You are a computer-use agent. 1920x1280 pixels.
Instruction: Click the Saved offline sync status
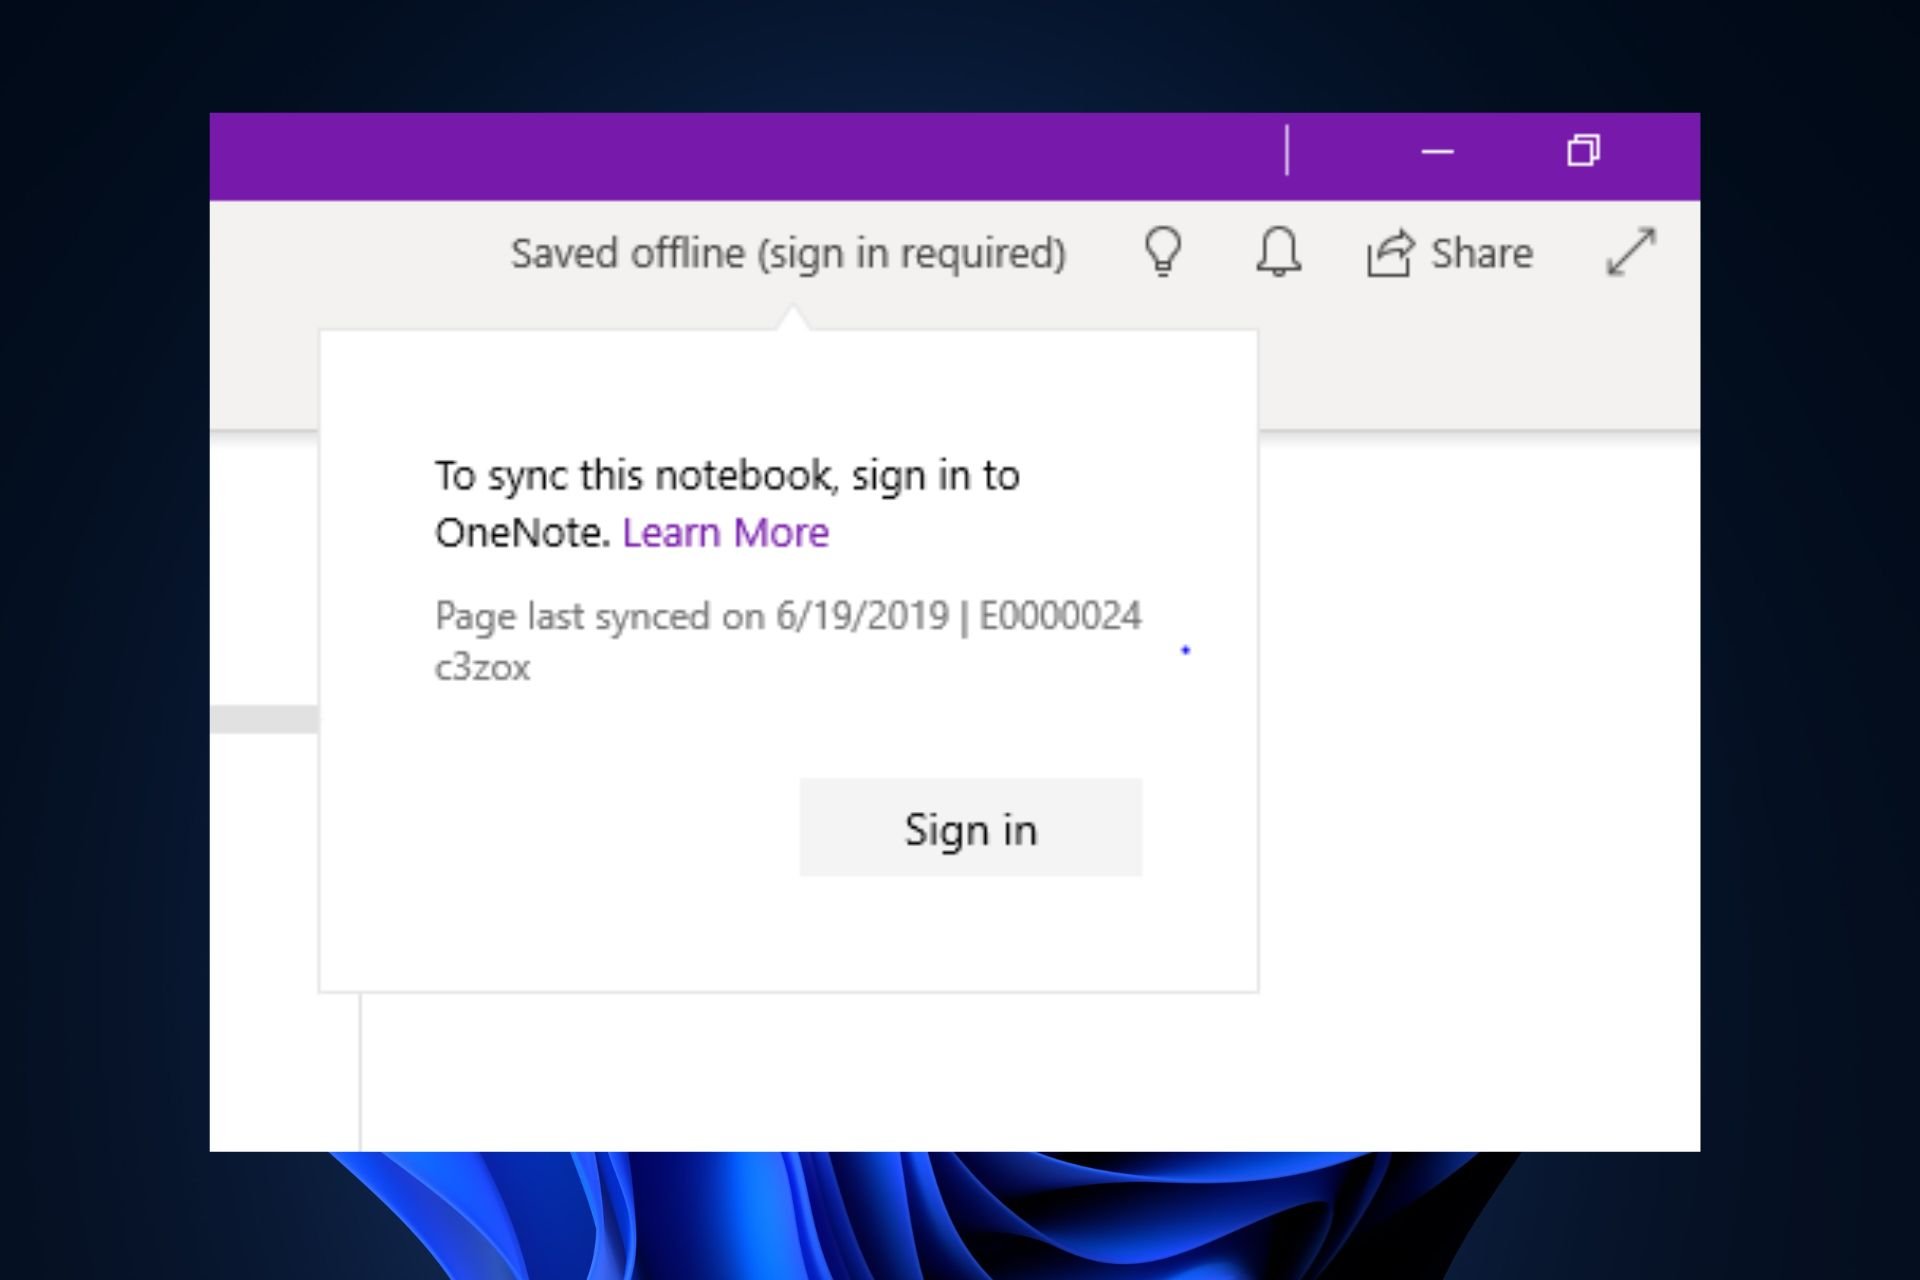coord(788,254)
